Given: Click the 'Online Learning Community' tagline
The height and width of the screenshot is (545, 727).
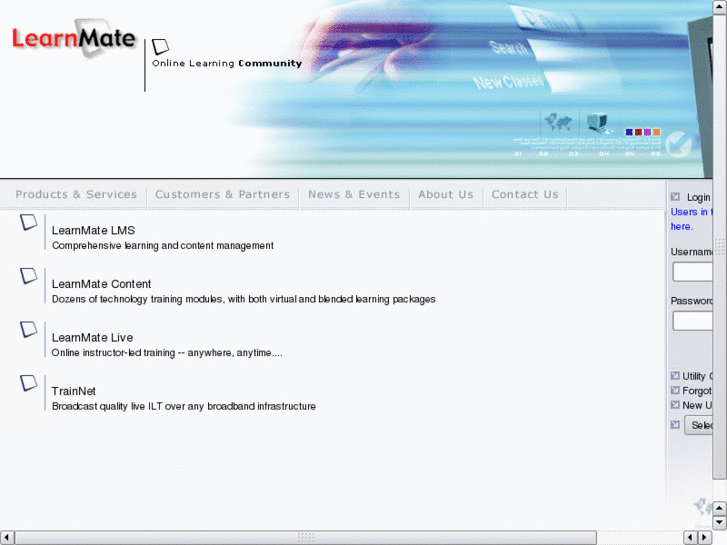Looking at the screenshot, I should tap(227, 63).
